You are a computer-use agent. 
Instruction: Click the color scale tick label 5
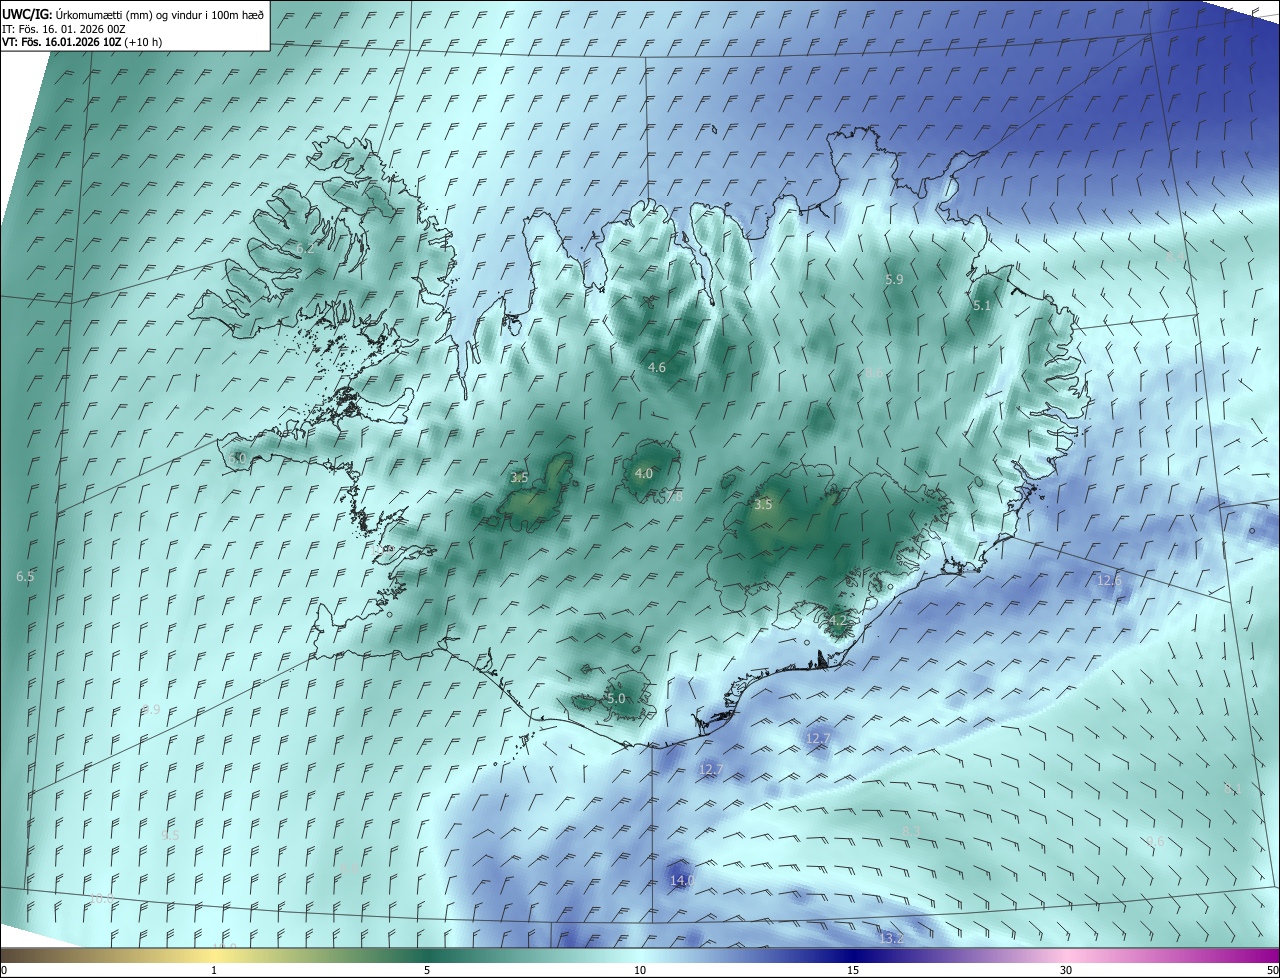click(427, 970)
